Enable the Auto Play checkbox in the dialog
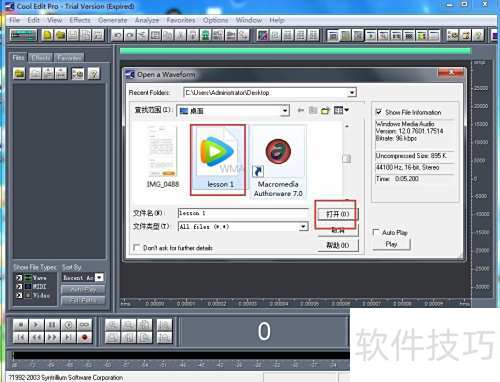 click(376, 232)
